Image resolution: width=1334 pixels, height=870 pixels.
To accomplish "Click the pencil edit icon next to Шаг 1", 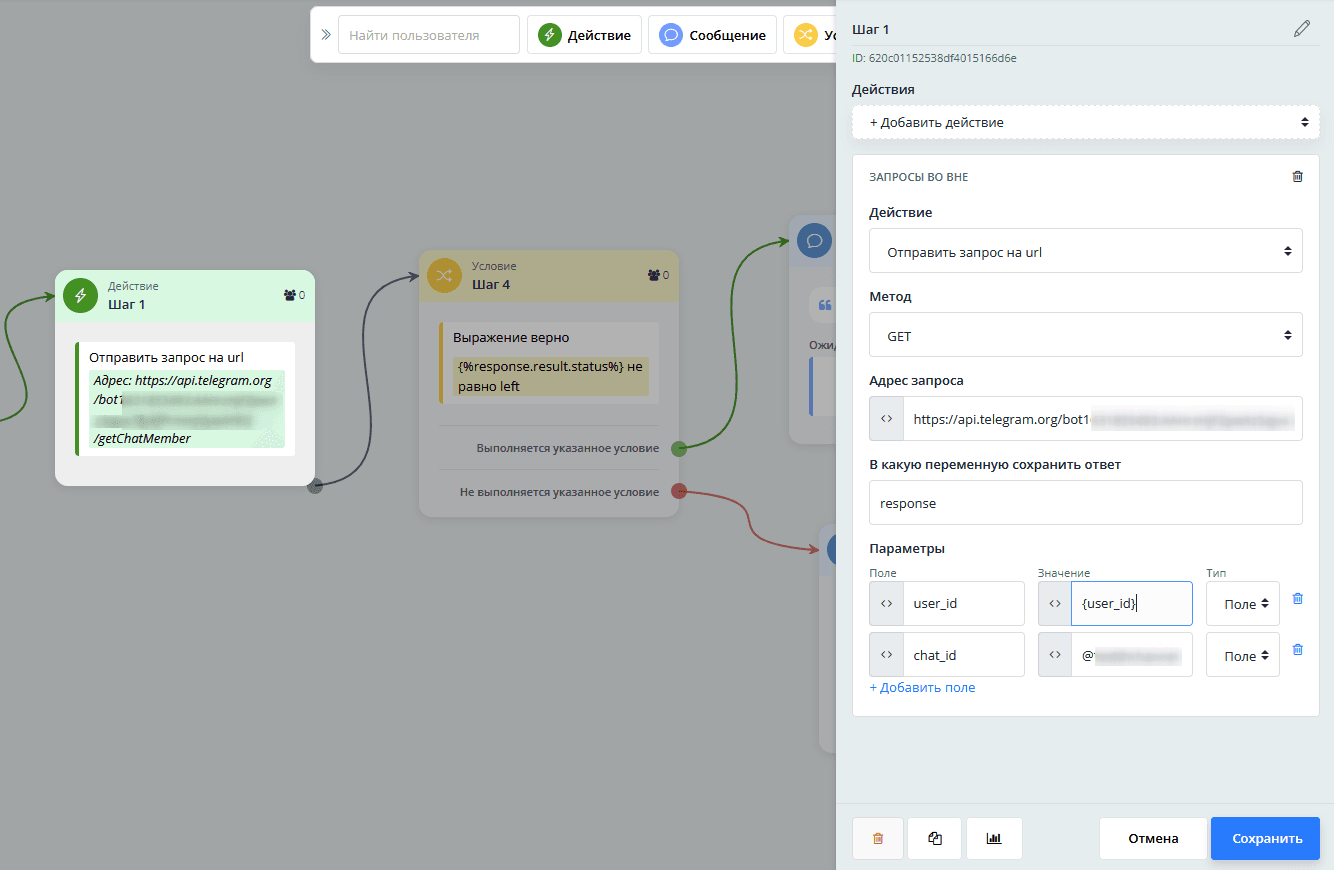I will (x=1301, y=29).
